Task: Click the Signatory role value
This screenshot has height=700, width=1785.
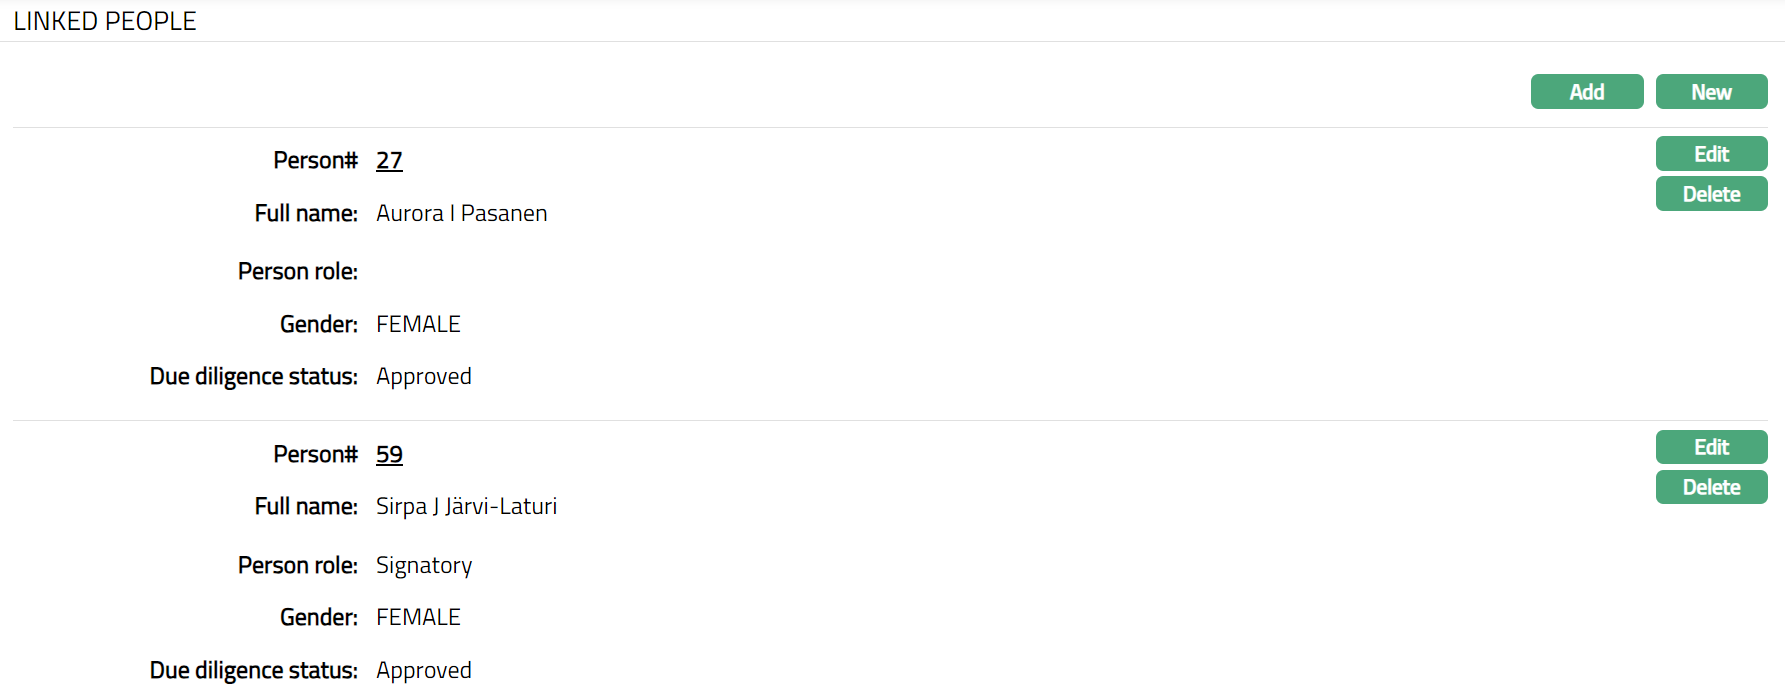Action: [424, 566]
